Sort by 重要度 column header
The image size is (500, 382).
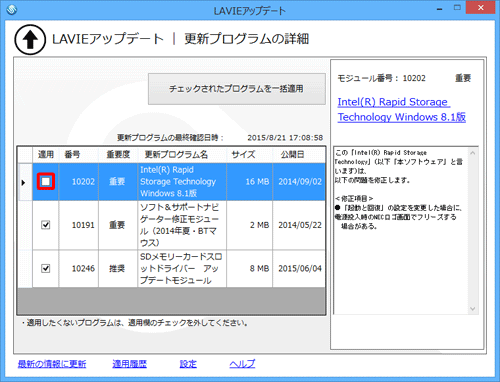click(118, 155)
